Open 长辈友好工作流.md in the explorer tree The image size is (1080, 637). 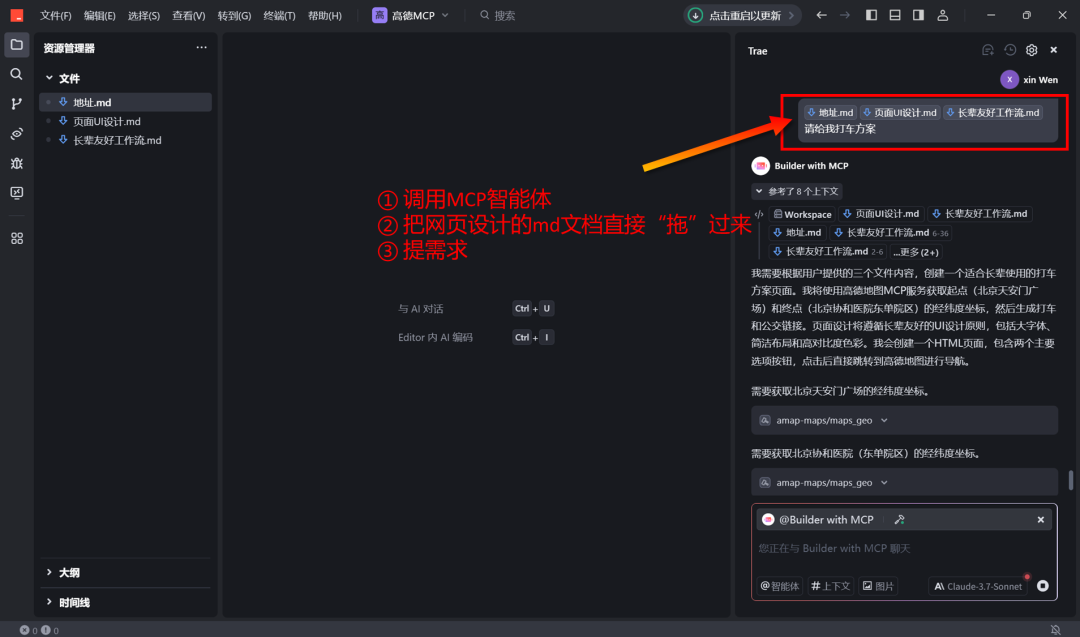click(125, 140)
